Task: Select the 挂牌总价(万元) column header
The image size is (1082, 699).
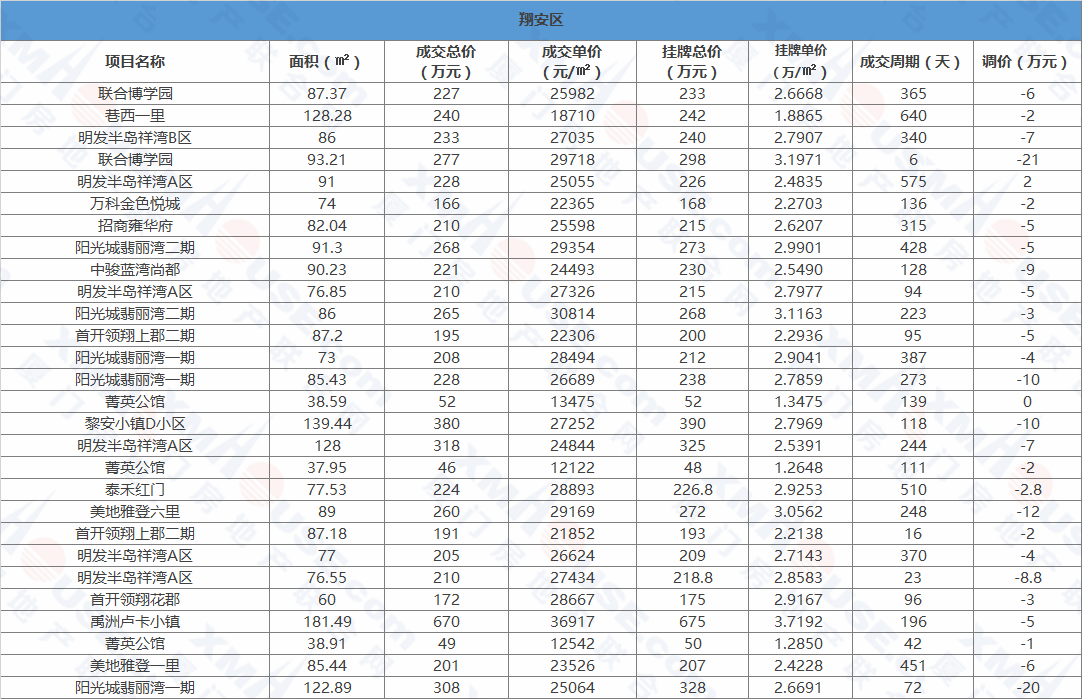Action: click(692, 61)
